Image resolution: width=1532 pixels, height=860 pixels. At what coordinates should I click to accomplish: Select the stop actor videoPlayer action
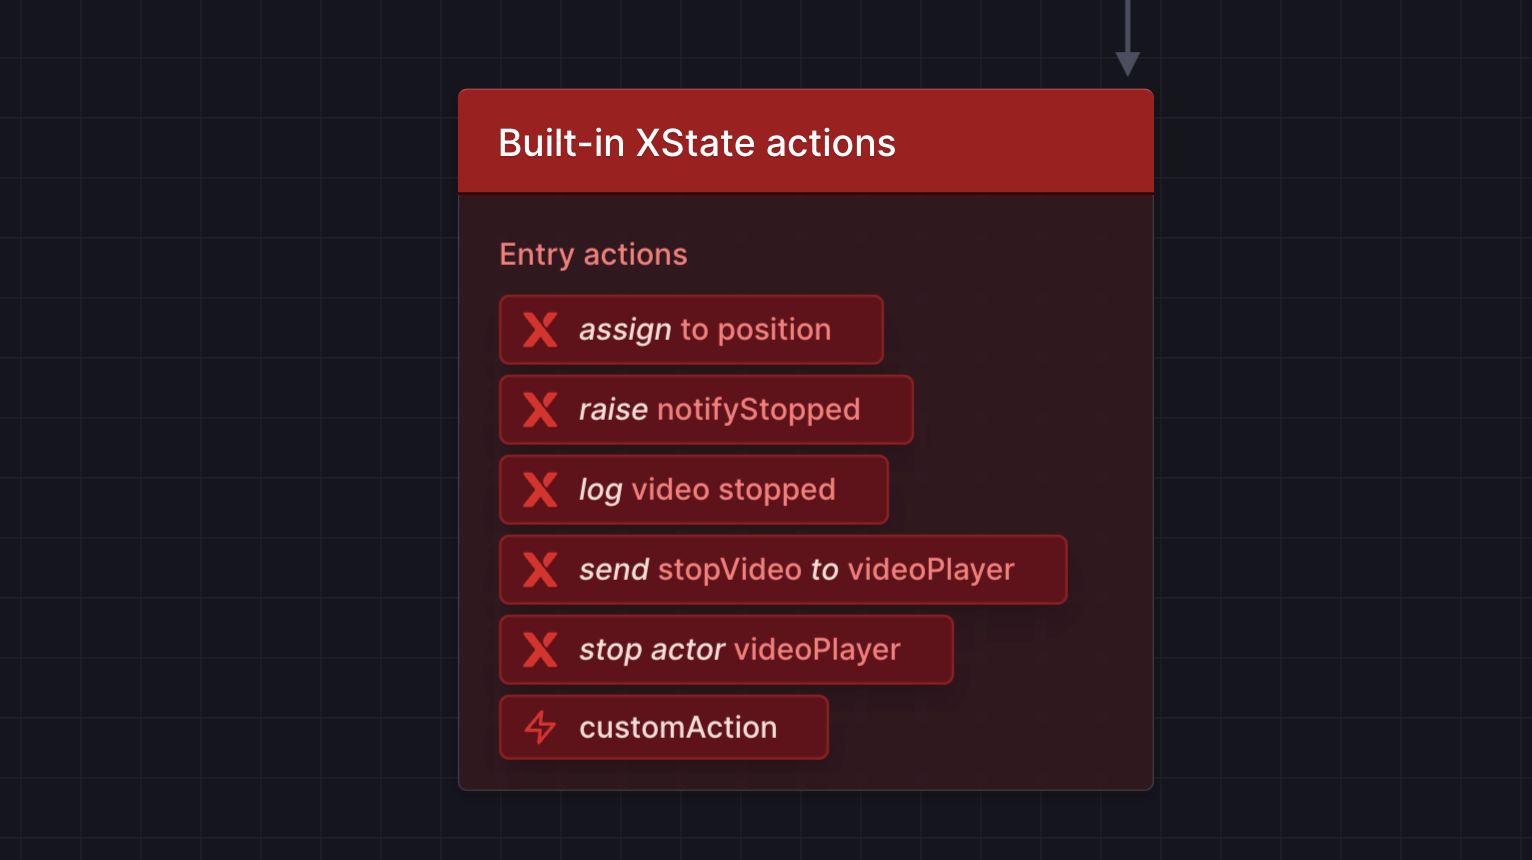click(x=726, y=650)
